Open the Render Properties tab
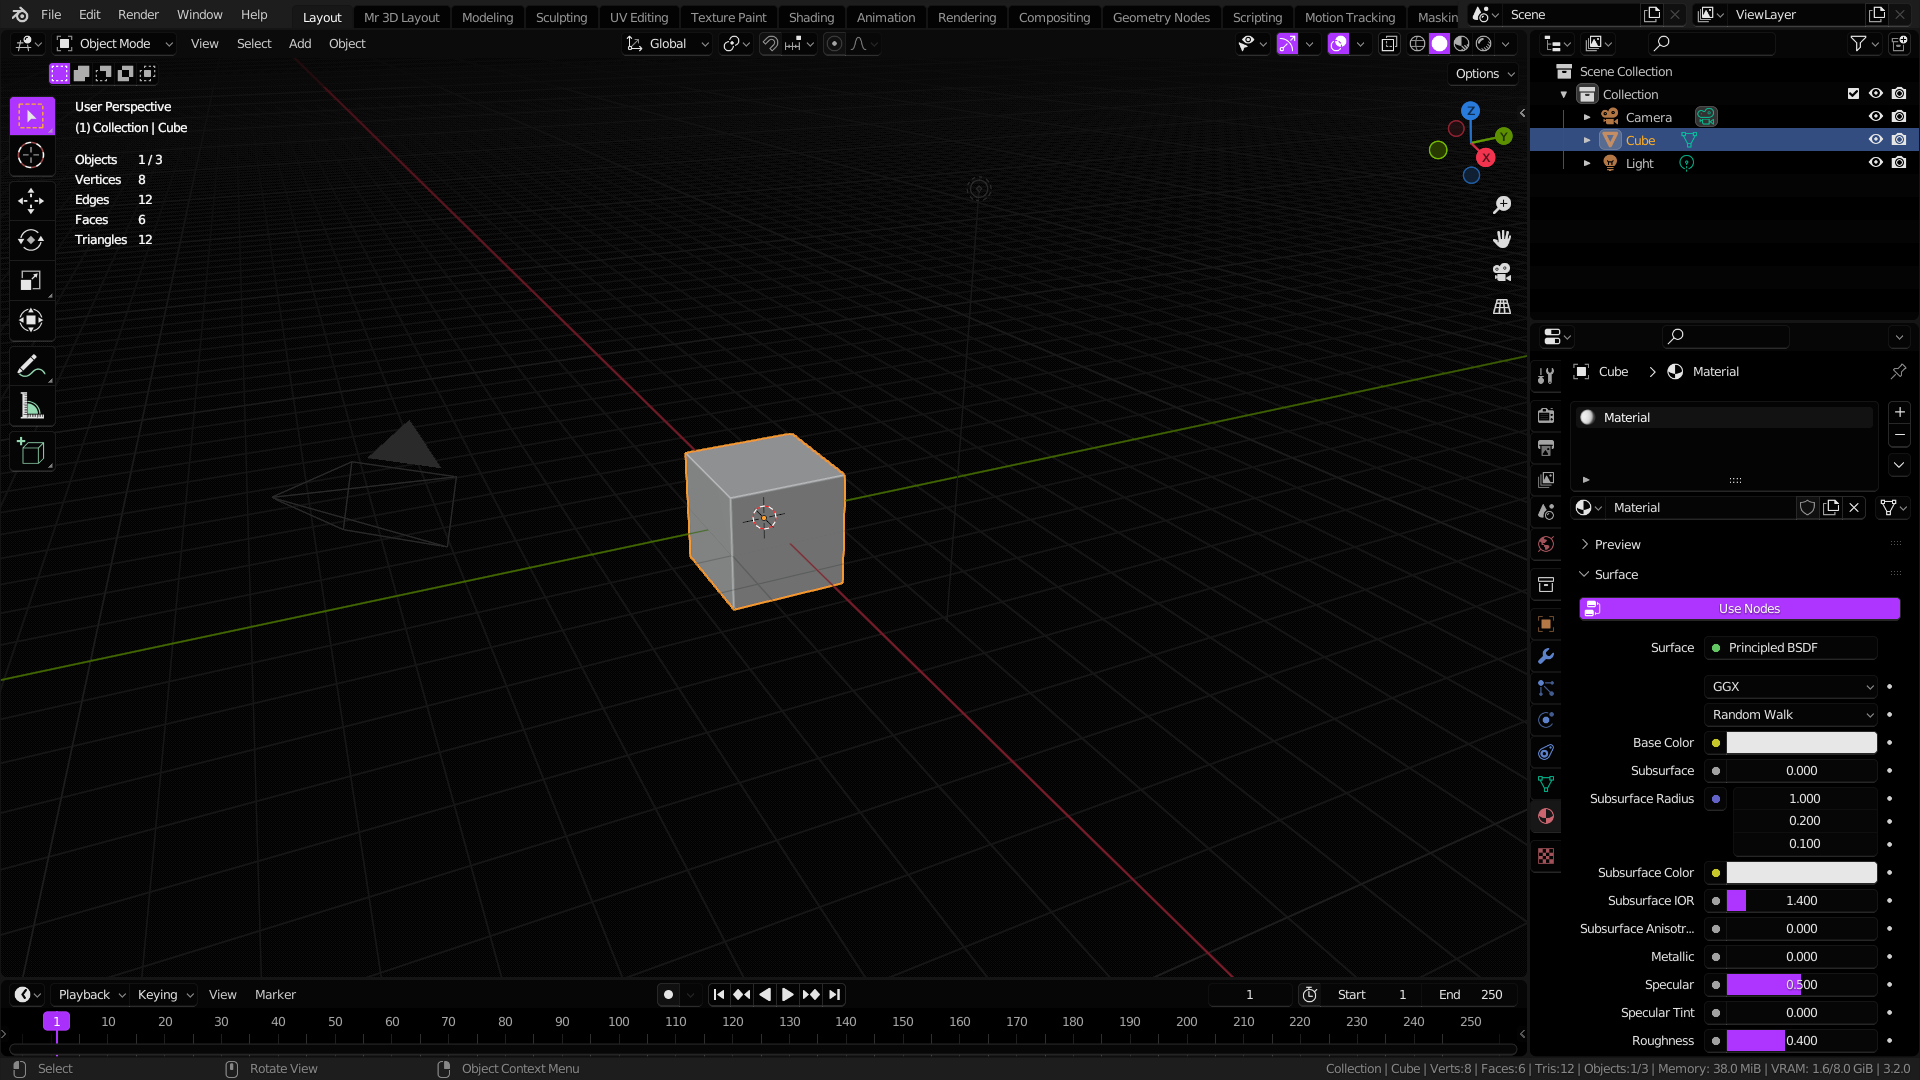This screenshot has width=1920, height=1080. 1546,415
